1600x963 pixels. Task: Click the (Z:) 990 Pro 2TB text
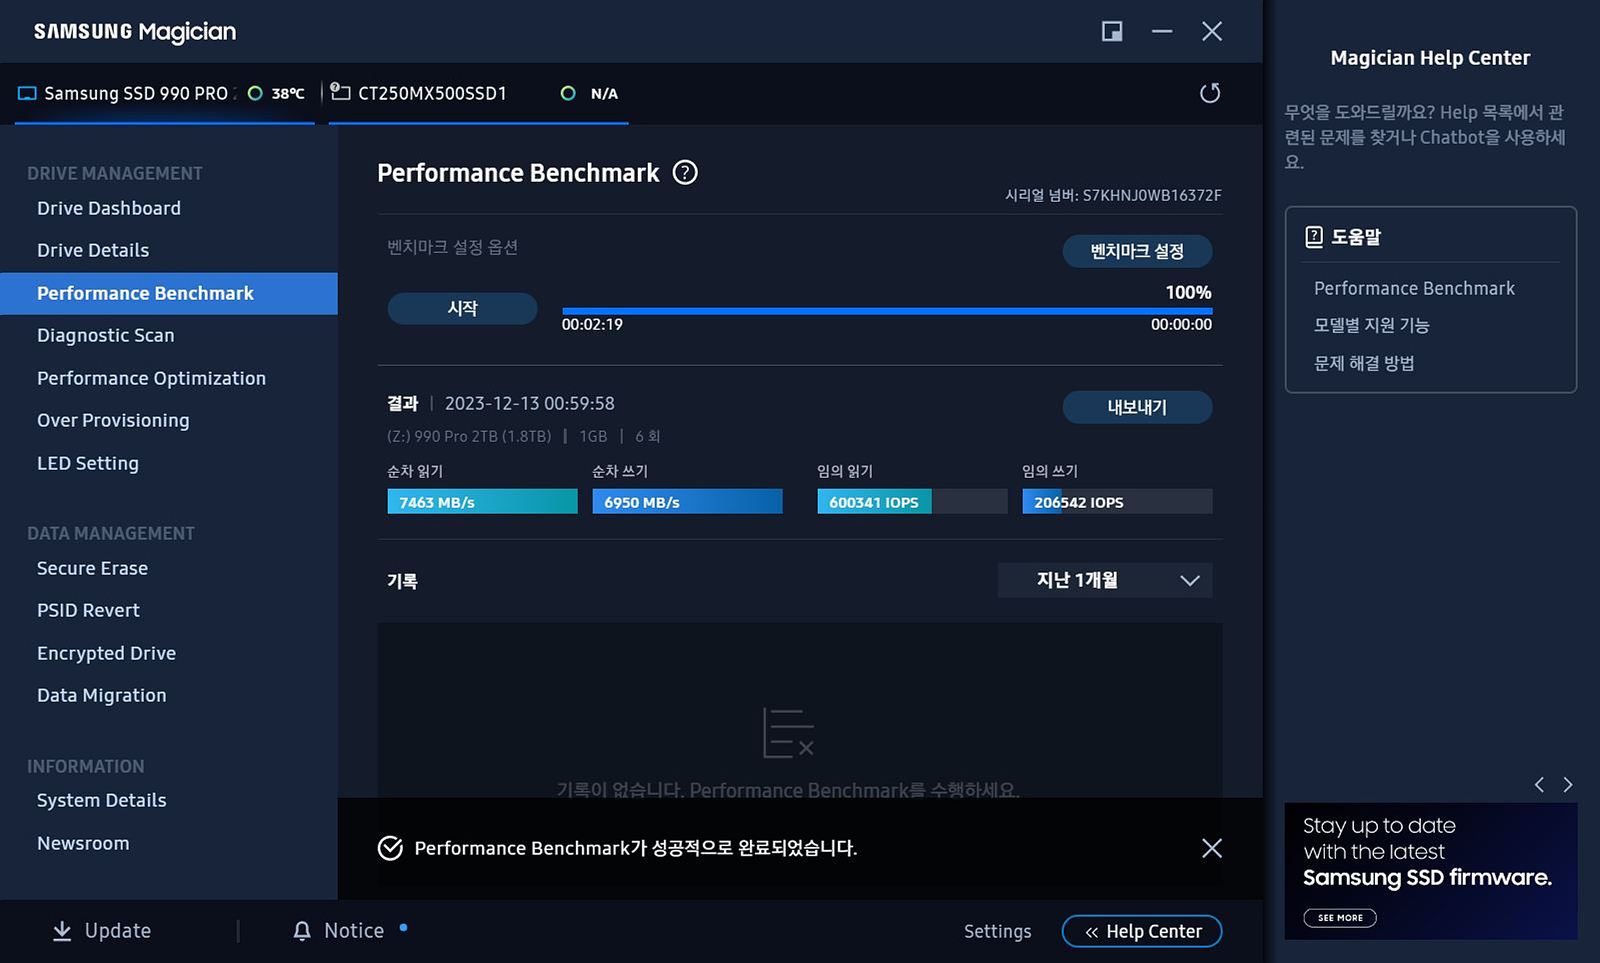click(x=469, y=436)
